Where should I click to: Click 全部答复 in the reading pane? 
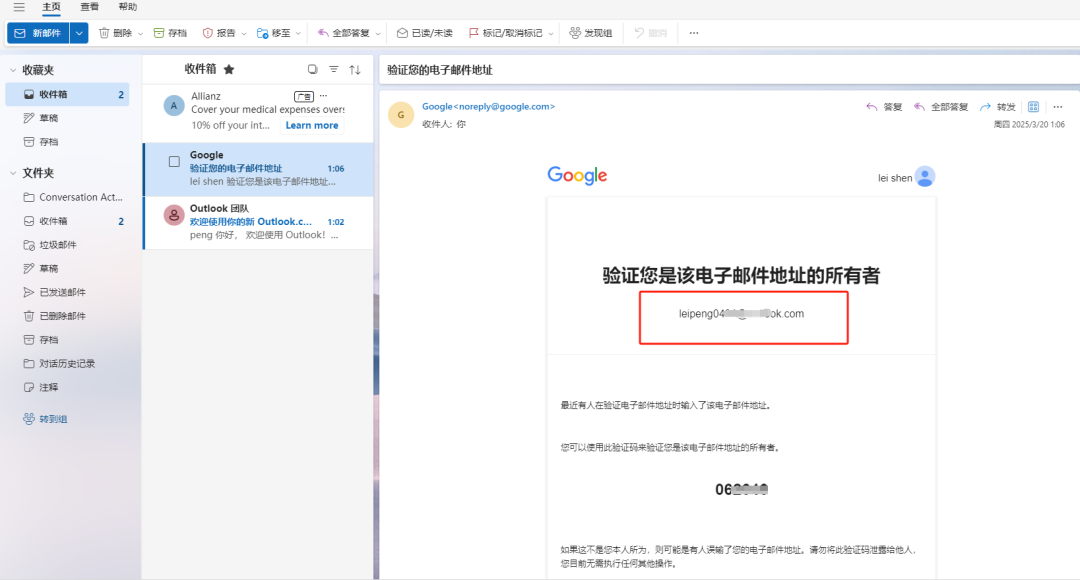coord(940,107)
